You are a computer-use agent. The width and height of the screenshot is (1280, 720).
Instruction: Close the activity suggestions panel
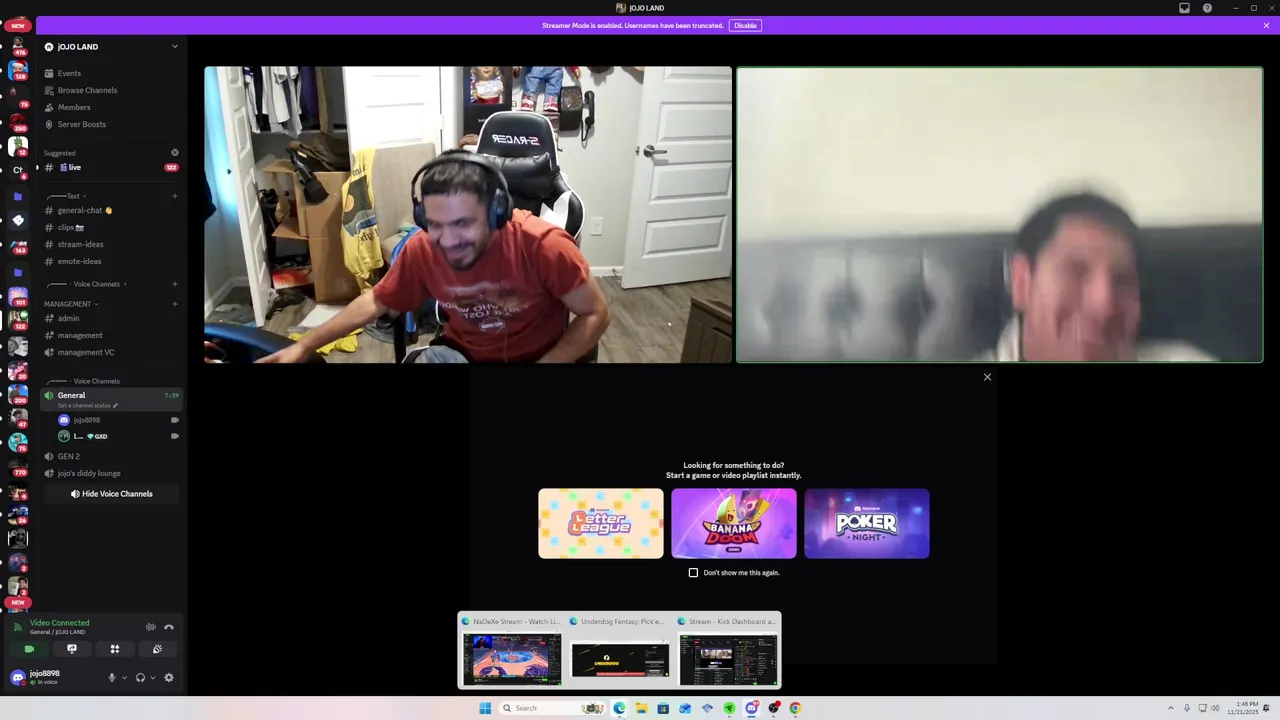coord(987,377)
